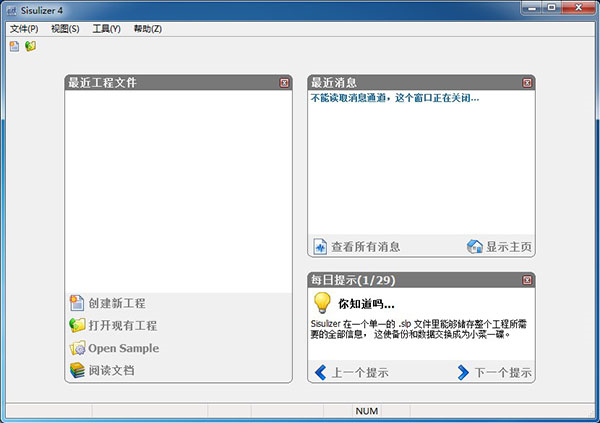Open the 视图(S) menu
The height and width of the screenshot is (423, 600).
[65, 29]
